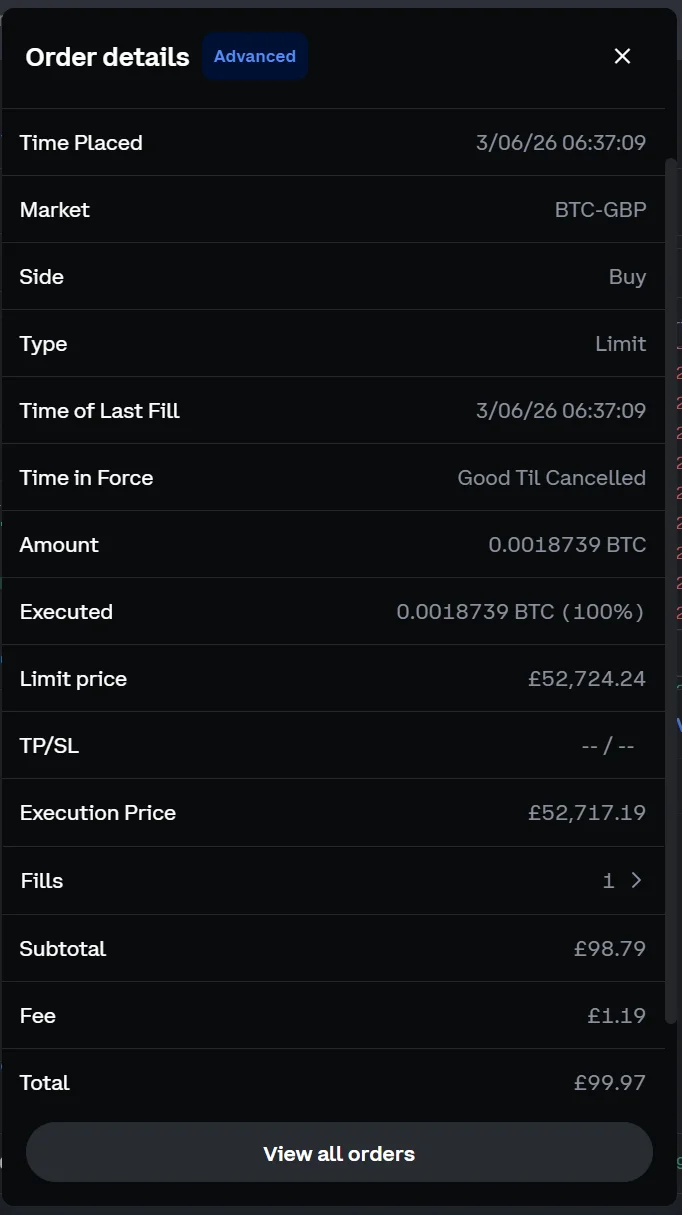Screen dimensions: 682x1215
Task: Expand the Fills row chevron
Action: tap(634, 880)
